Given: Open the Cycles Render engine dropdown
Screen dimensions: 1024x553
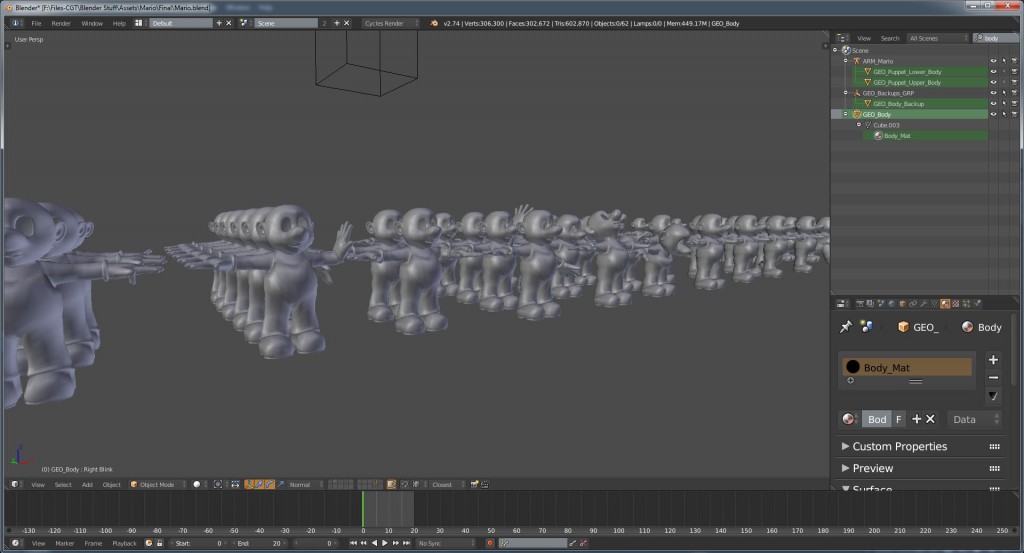Looking at the screenshot, I should pyautogui.click(x=390, y=22).
